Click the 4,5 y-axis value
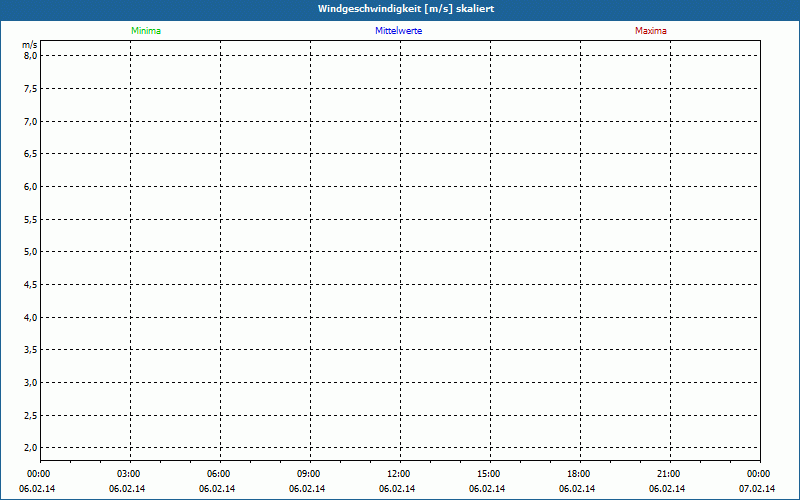Image resolution: width=800 pixels, height=500 pixels. pos(31,285)
